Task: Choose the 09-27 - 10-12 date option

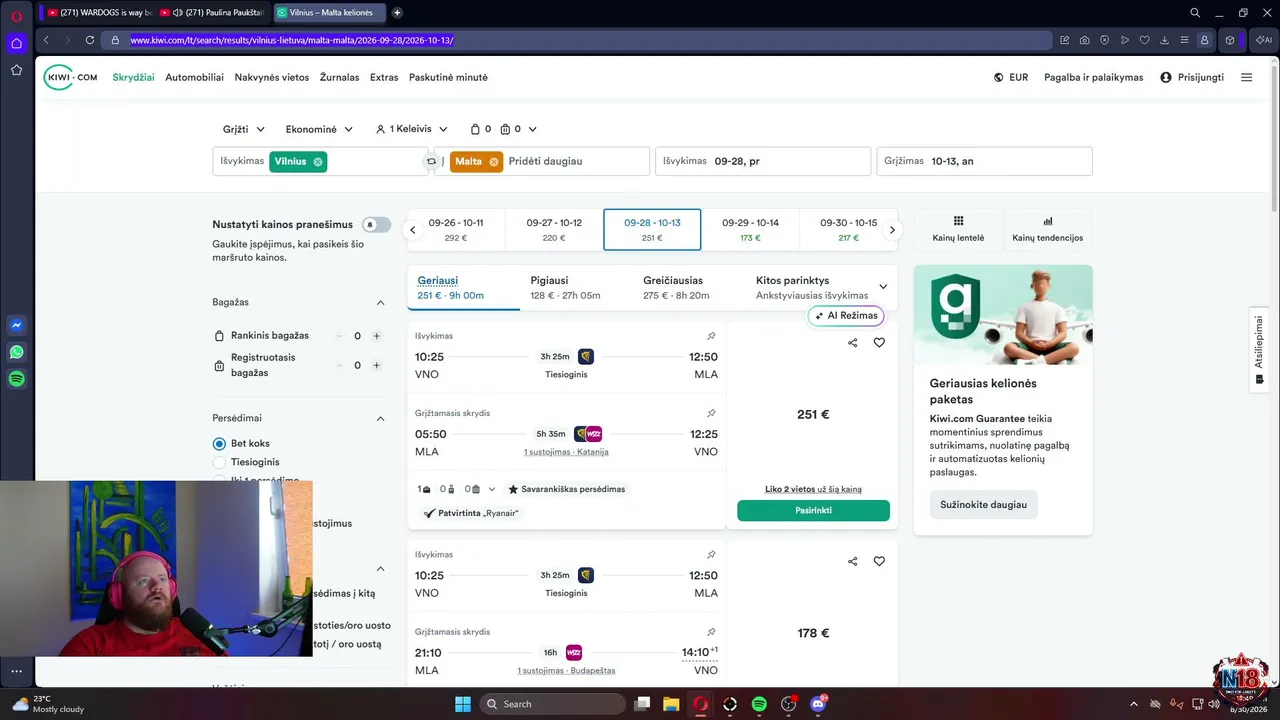Action: coord(554,230)
